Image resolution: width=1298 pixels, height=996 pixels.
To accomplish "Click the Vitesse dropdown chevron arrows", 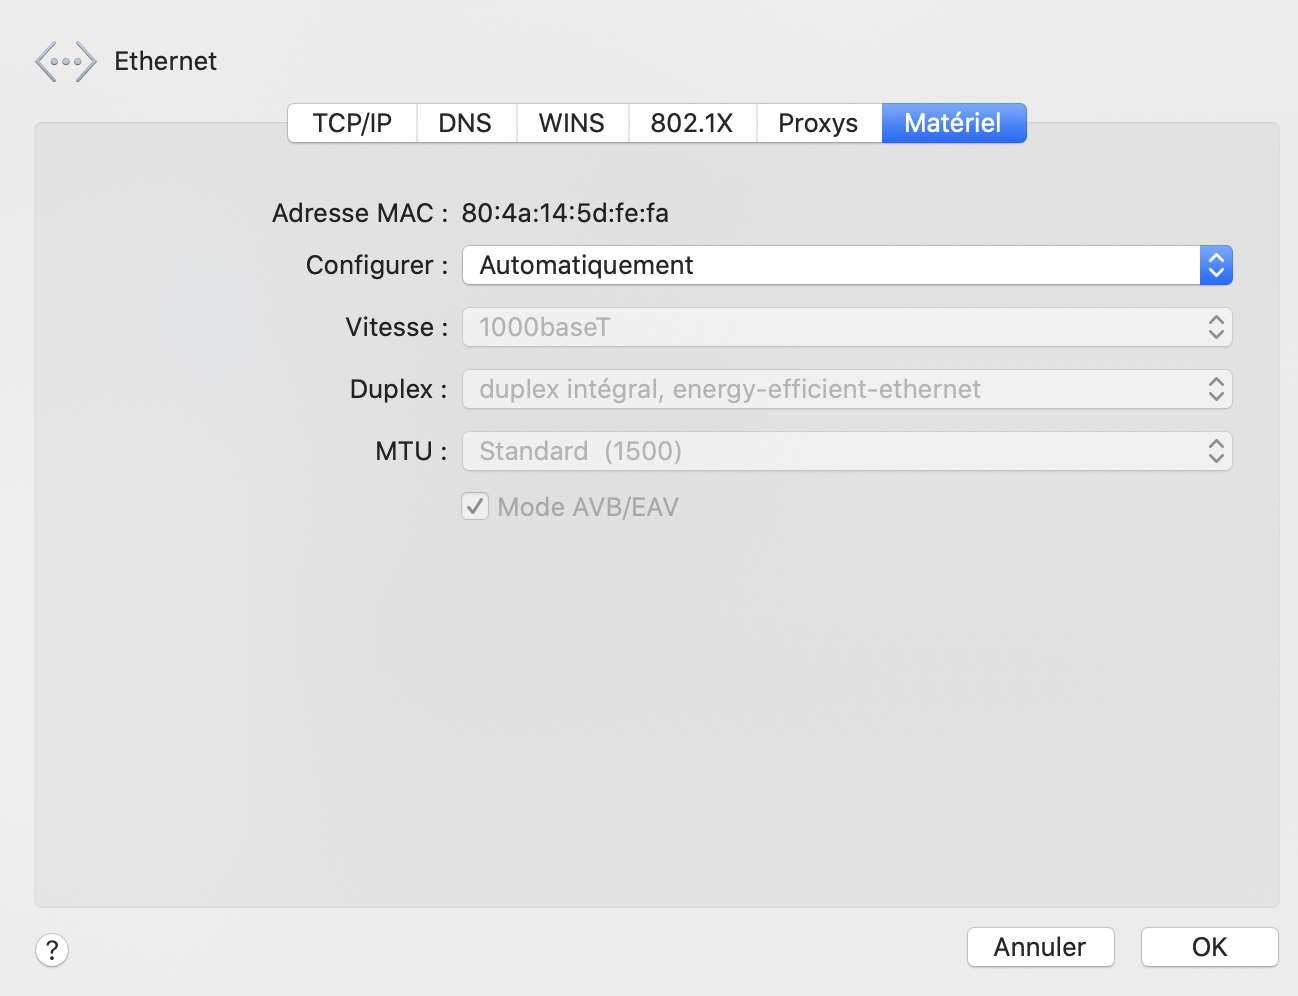I will pyautogui.click(x=1216, y=327).
